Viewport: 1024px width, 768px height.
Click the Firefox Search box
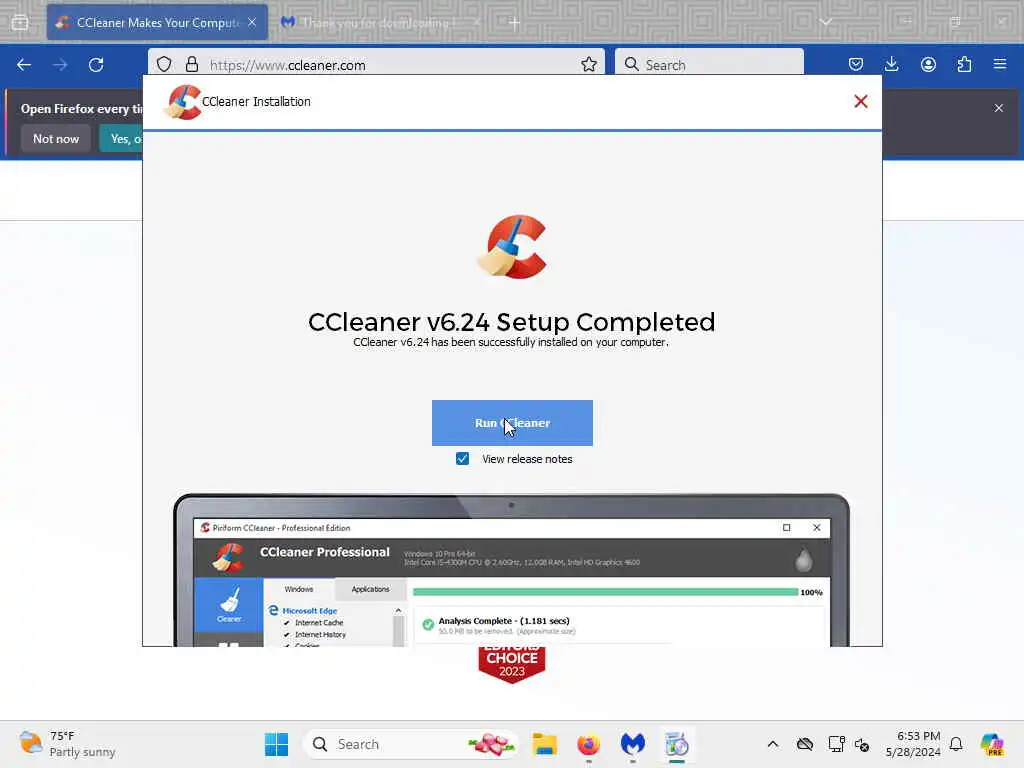point(709,65)
